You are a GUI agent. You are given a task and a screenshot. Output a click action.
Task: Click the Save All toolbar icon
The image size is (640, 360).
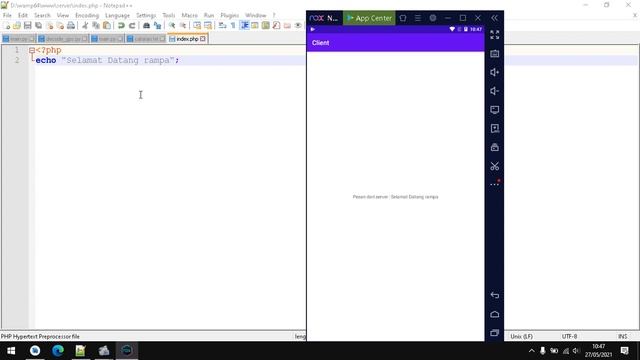pyautogui.click(x=38, y=26)
